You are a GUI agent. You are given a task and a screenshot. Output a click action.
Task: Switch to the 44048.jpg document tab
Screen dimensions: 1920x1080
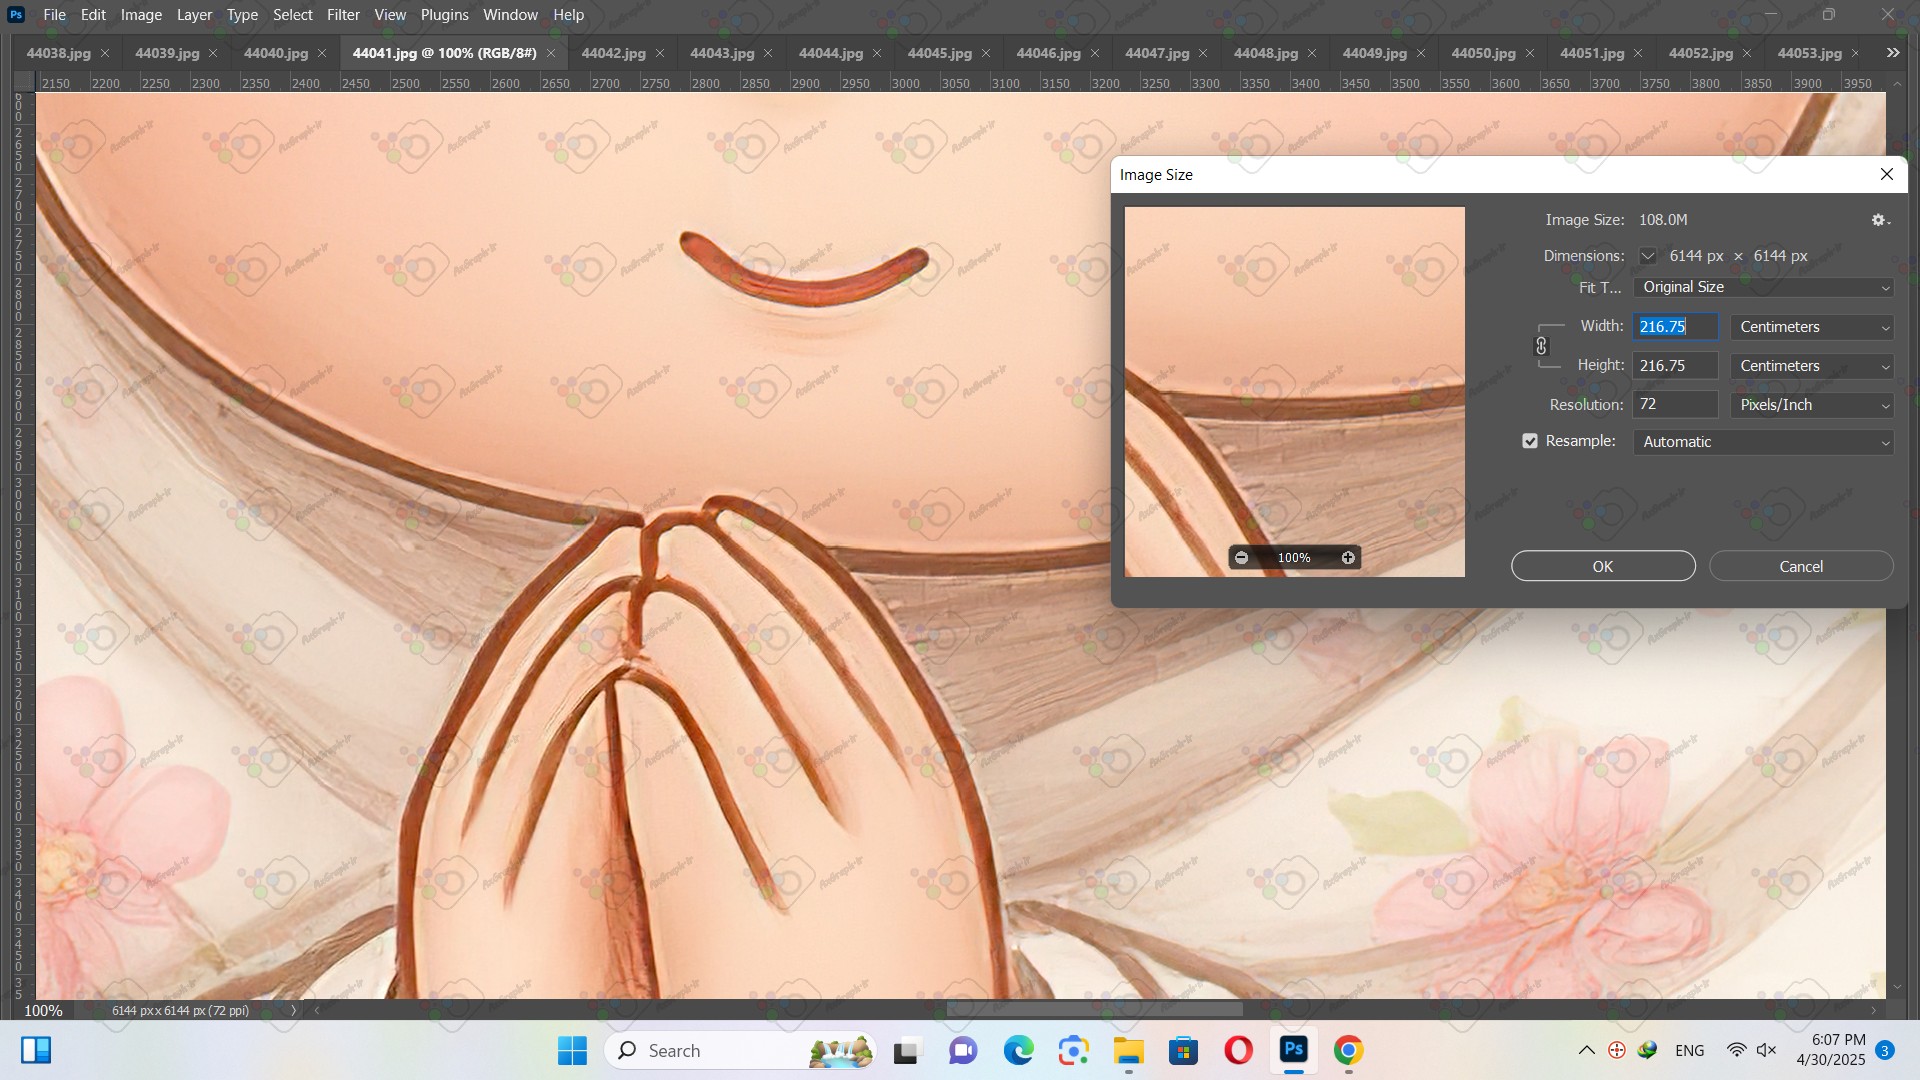[1266, 53]
